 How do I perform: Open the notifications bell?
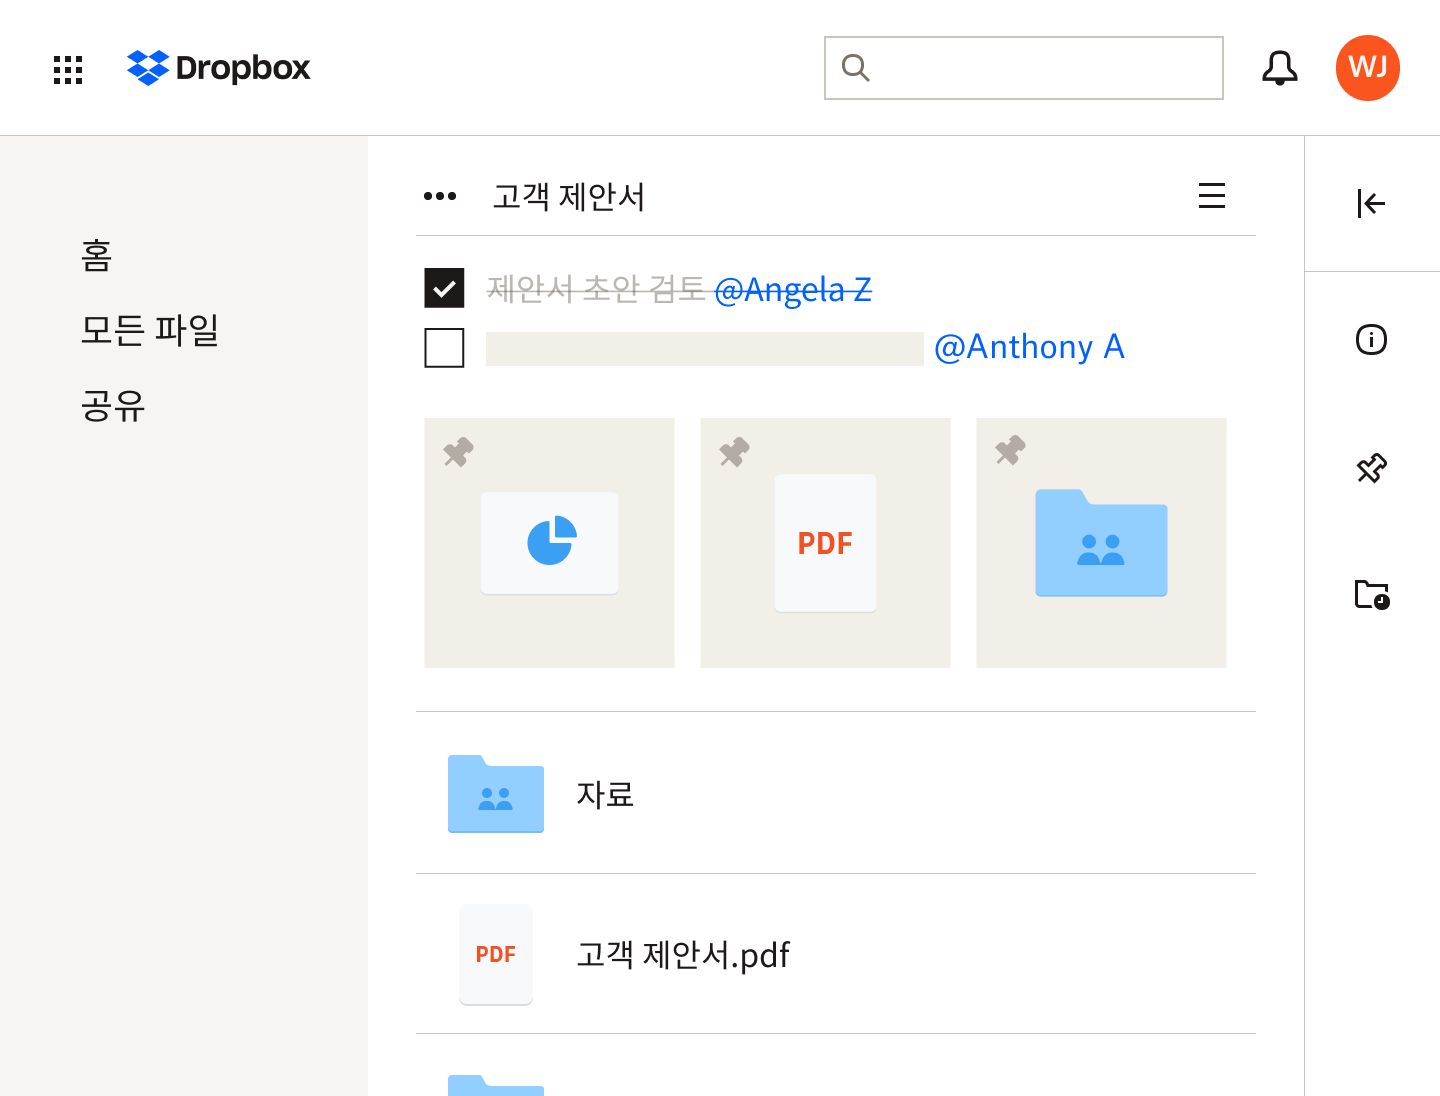point(1279,68)
